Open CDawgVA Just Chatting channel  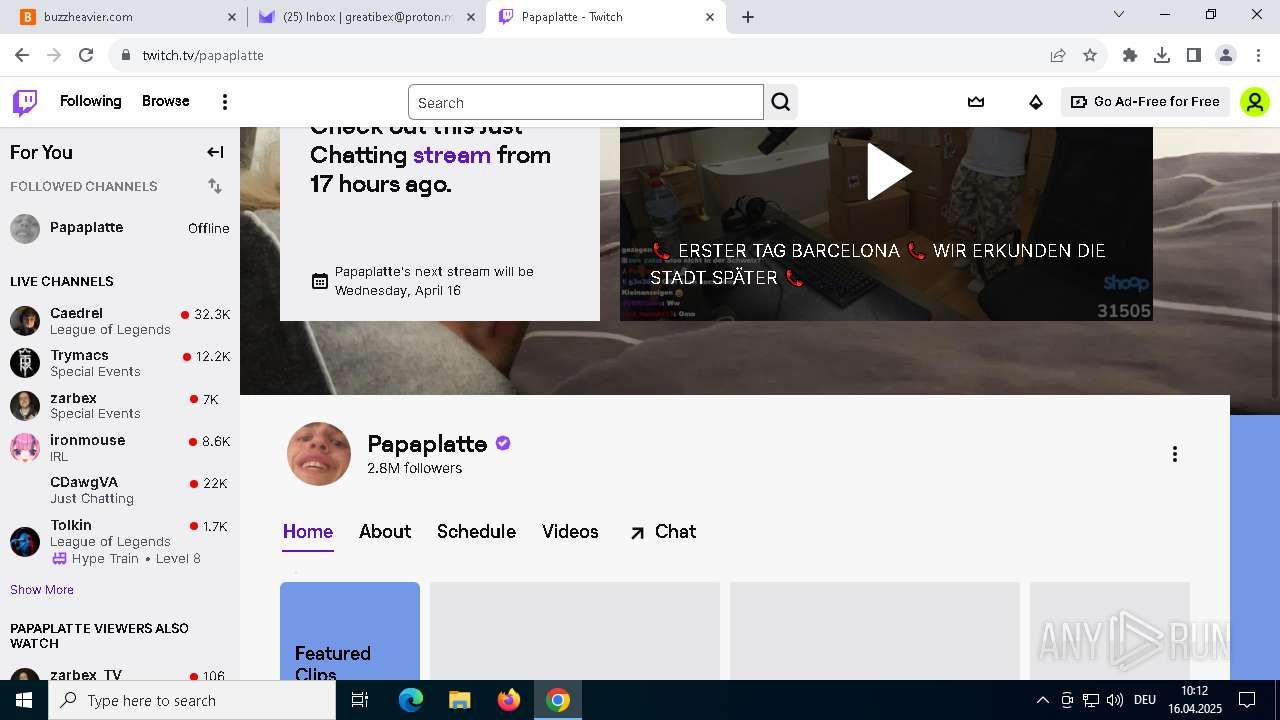(x=120, y=490)
